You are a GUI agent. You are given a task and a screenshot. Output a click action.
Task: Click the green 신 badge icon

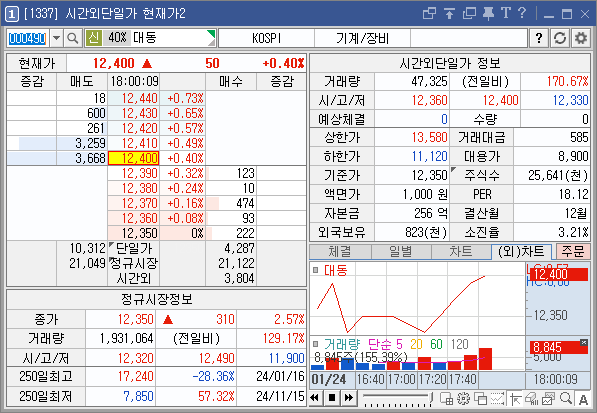pos(94,38)
